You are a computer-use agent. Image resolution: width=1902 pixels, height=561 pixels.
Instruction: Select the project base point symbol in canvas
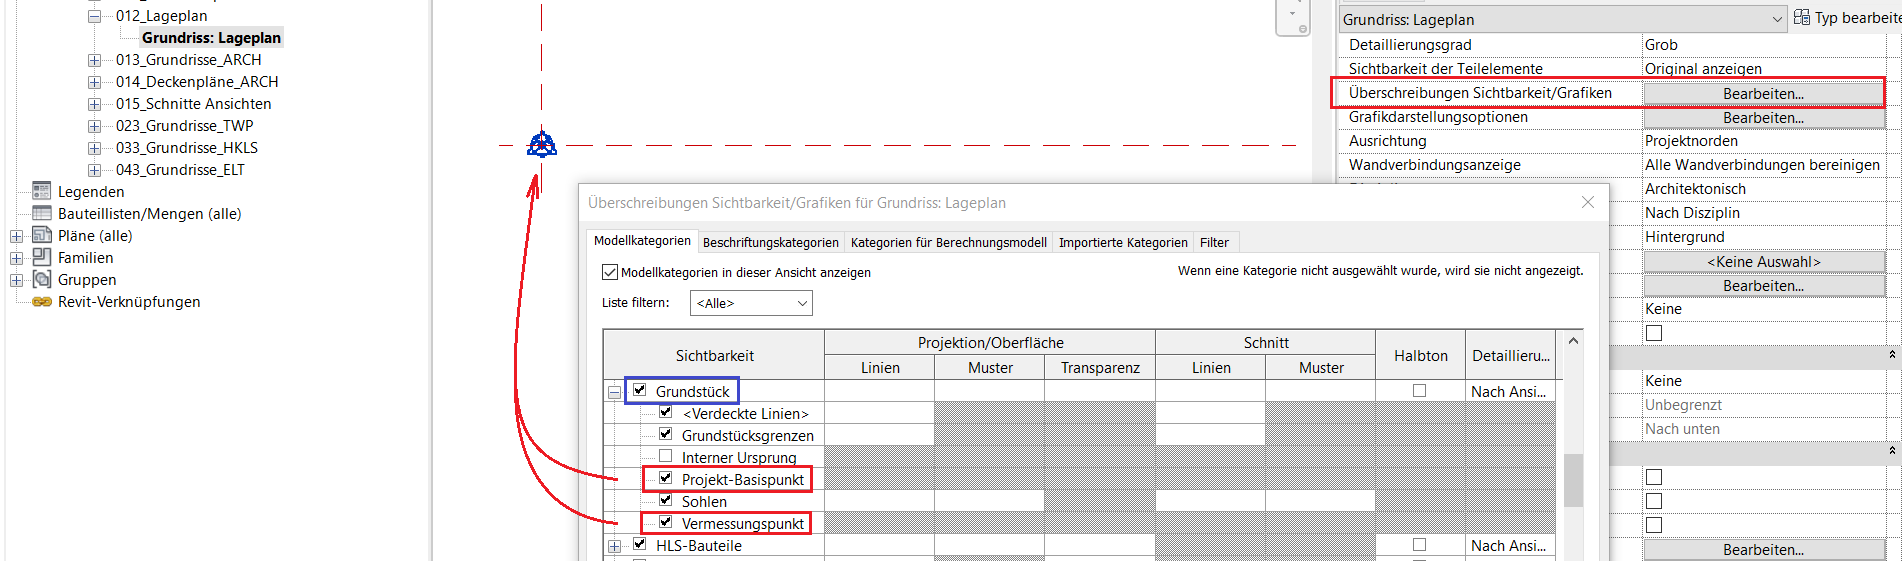[x=541, y=146]
